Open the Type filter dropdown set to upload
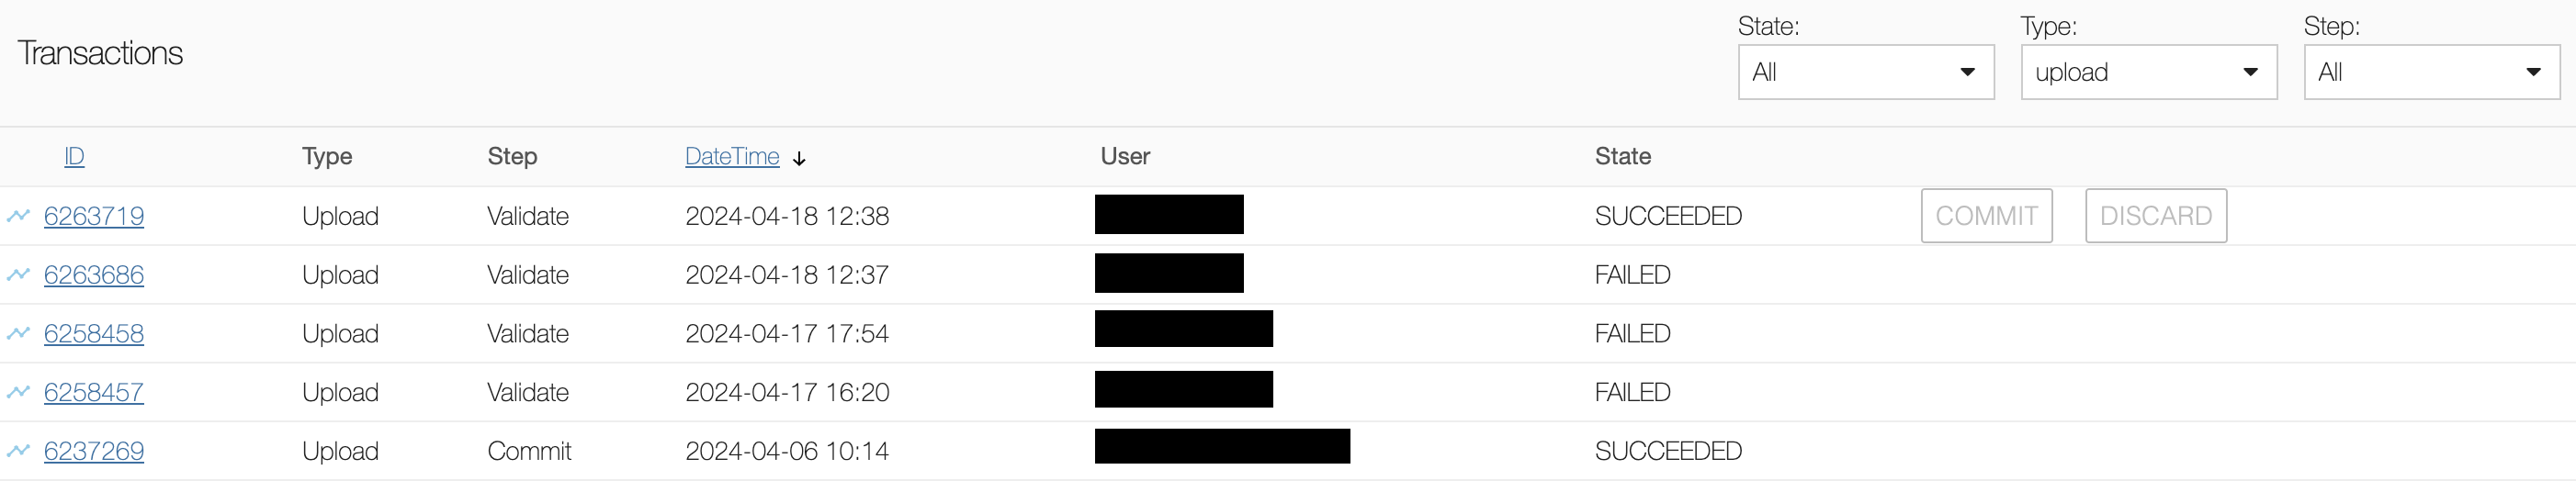This screenshot has height=481, width=2576. tap(2148, 72)
